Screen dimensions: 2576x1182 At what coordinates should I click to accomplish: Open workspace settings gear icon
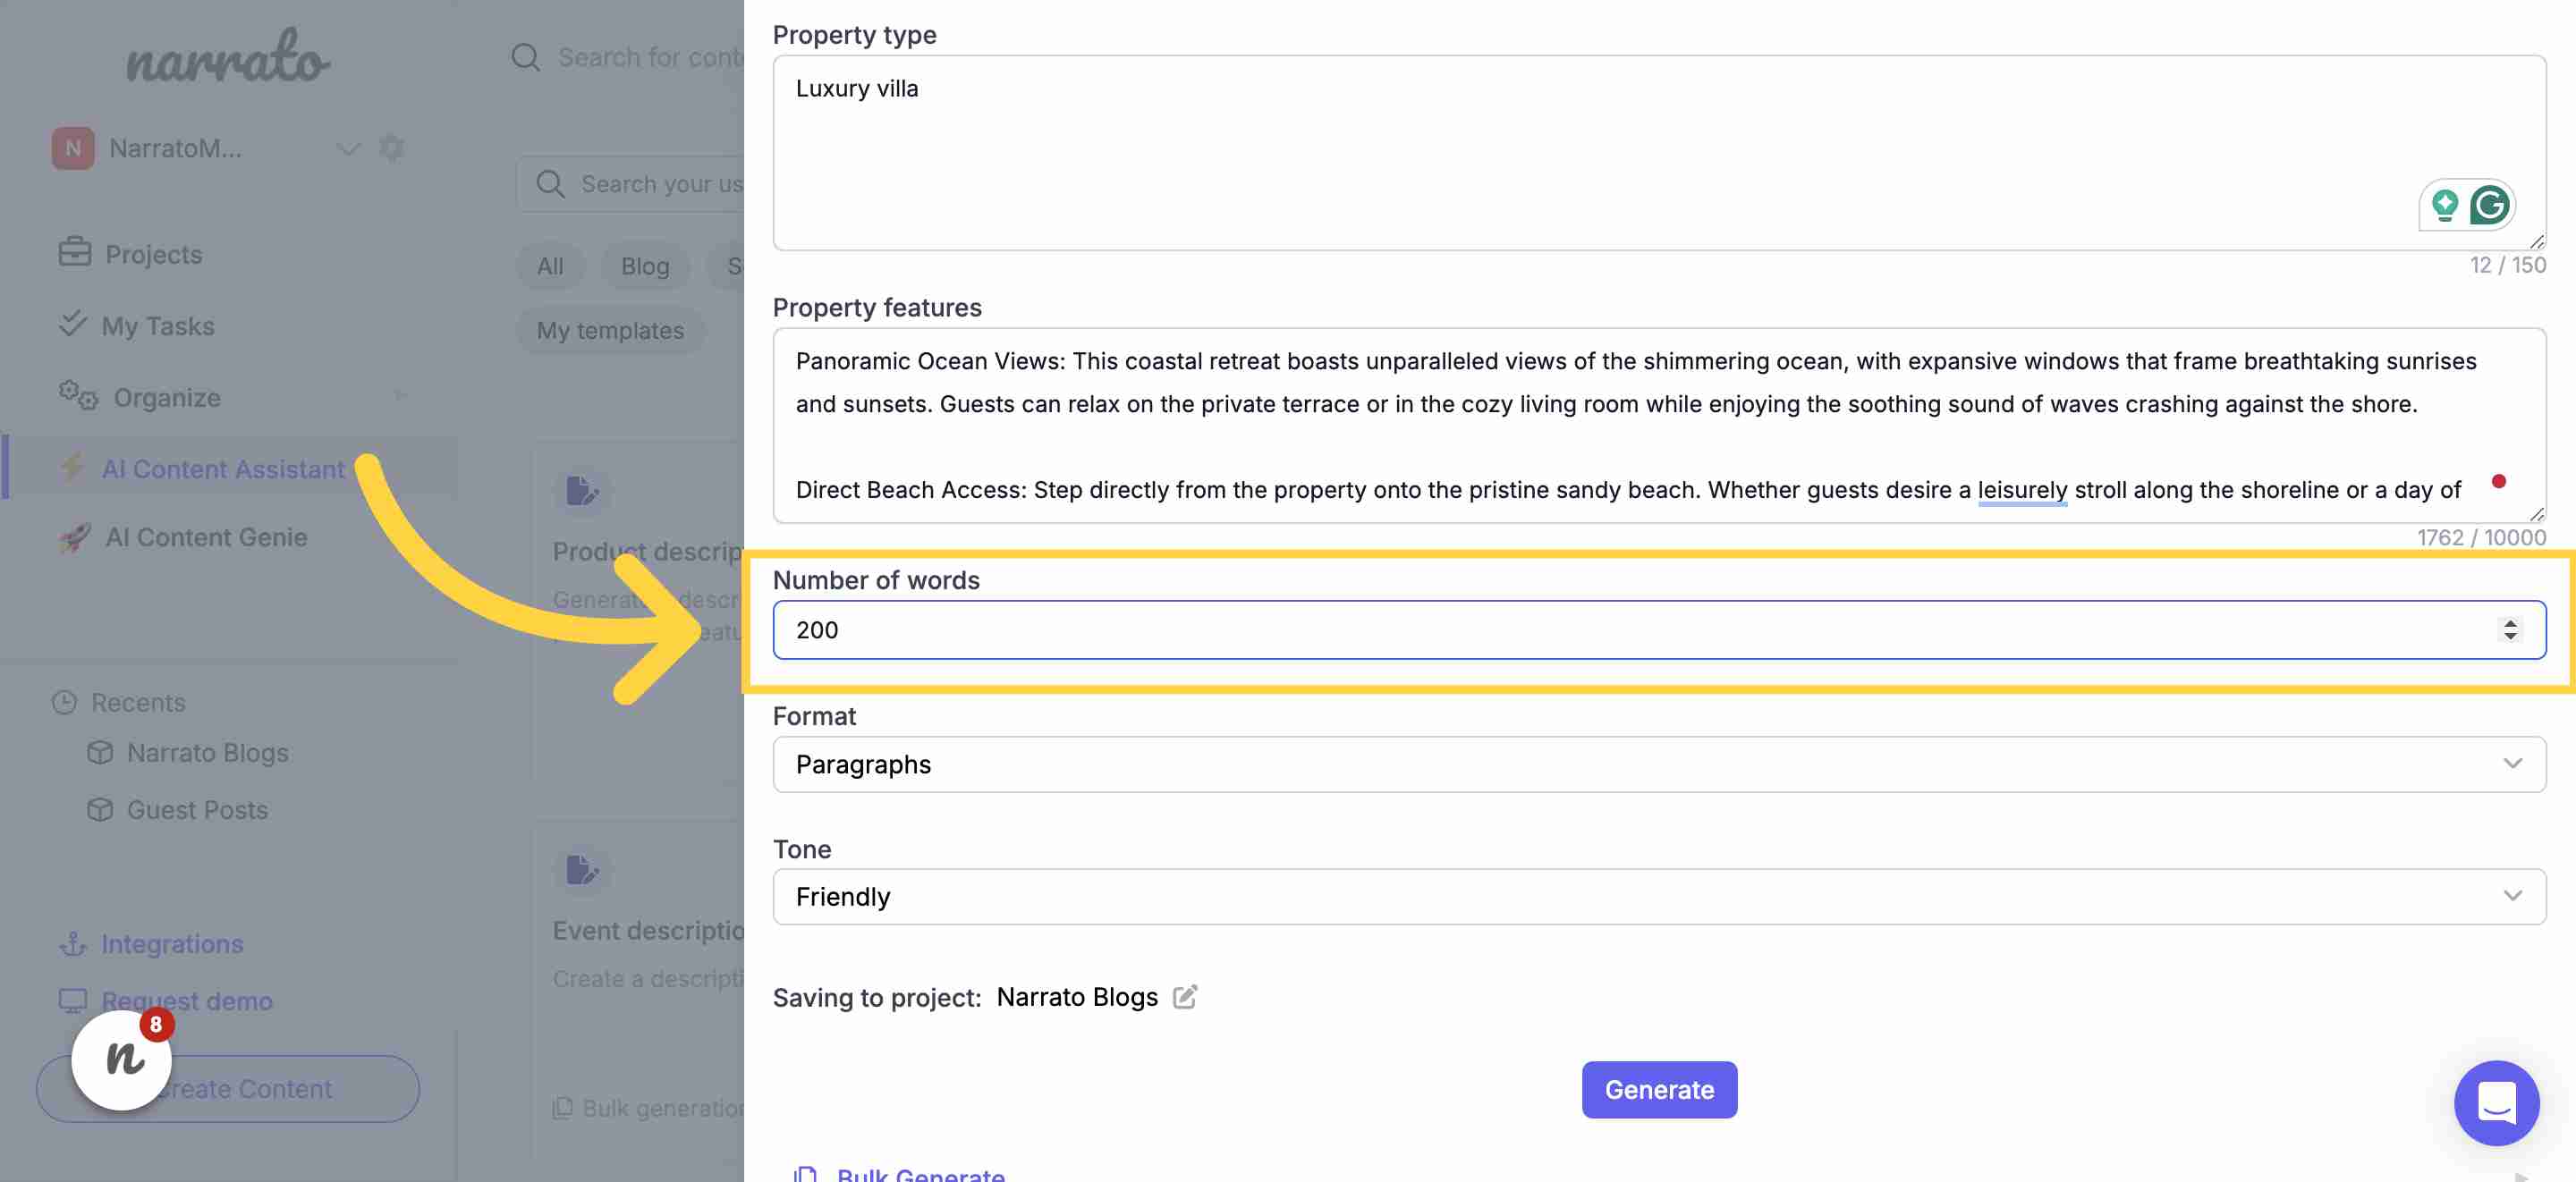[x=392, y=148]
